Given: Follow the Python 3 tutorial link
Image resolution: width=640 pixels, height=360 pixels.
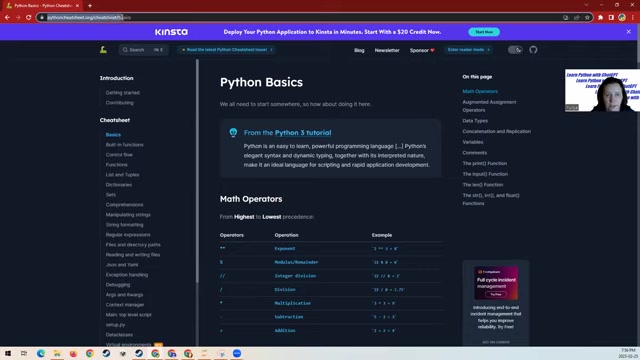Looking at the screenshot, I should (303, 133).
